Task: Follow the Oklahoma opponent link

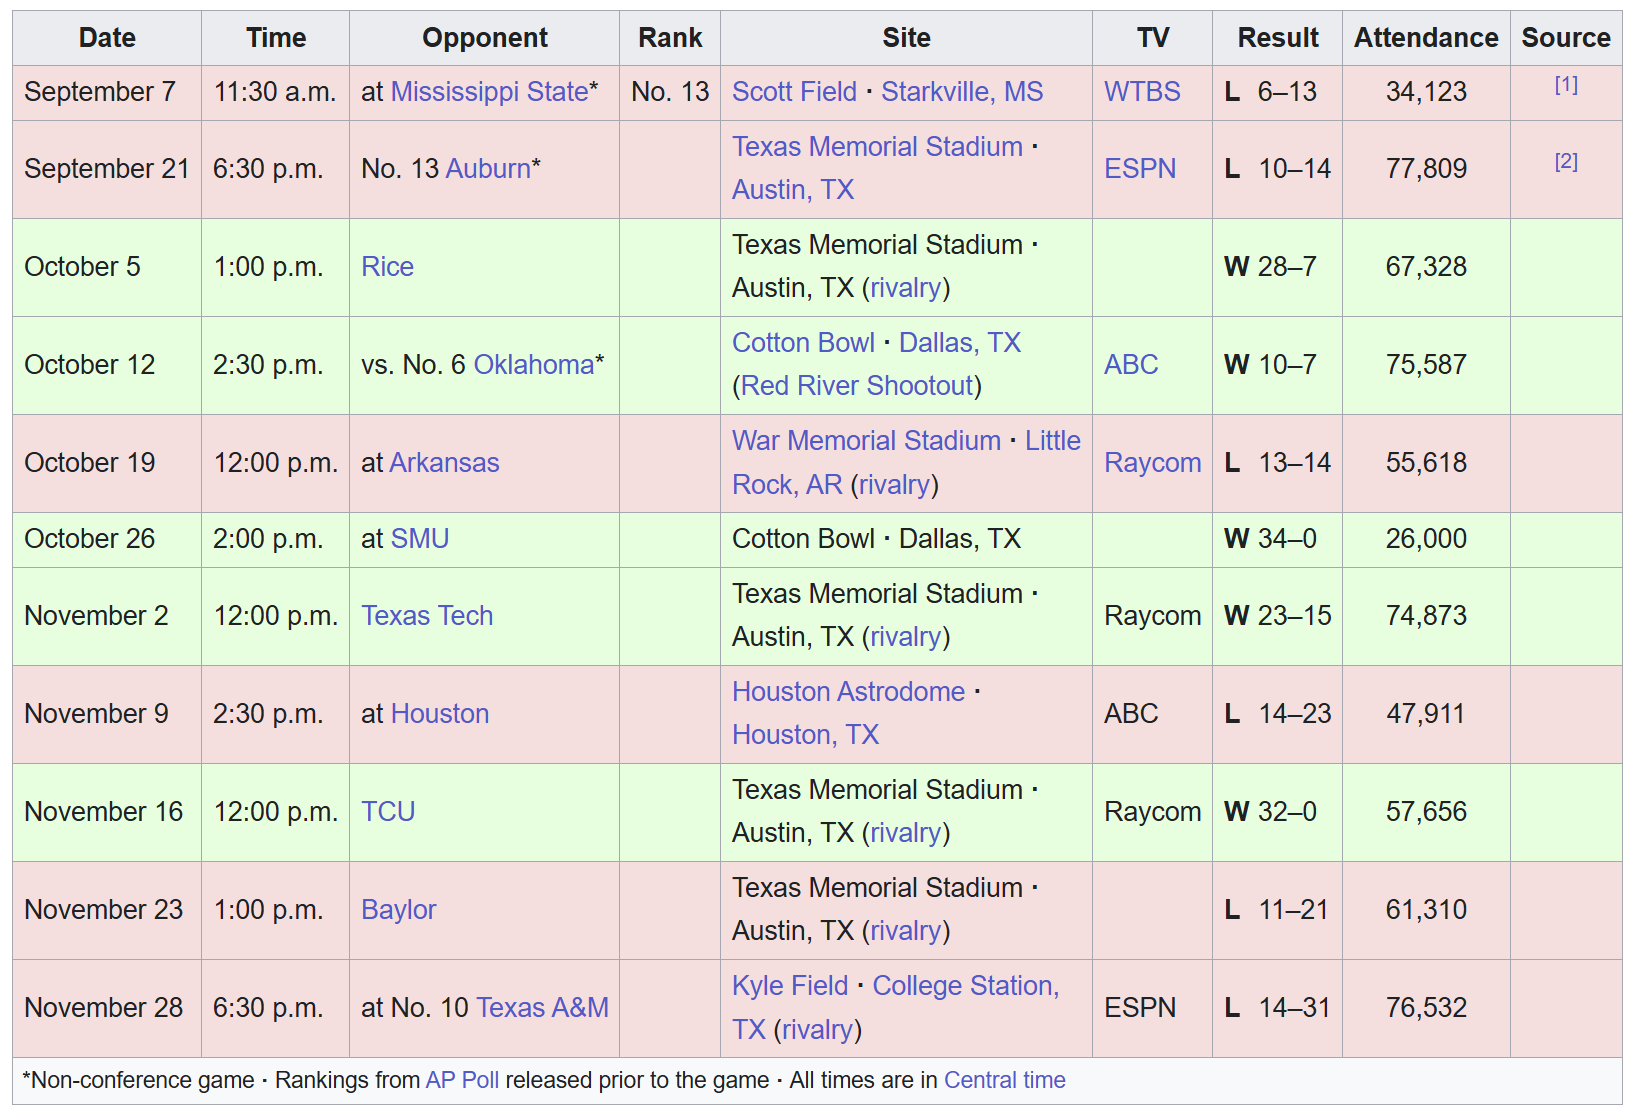Action: coord(533,365)
